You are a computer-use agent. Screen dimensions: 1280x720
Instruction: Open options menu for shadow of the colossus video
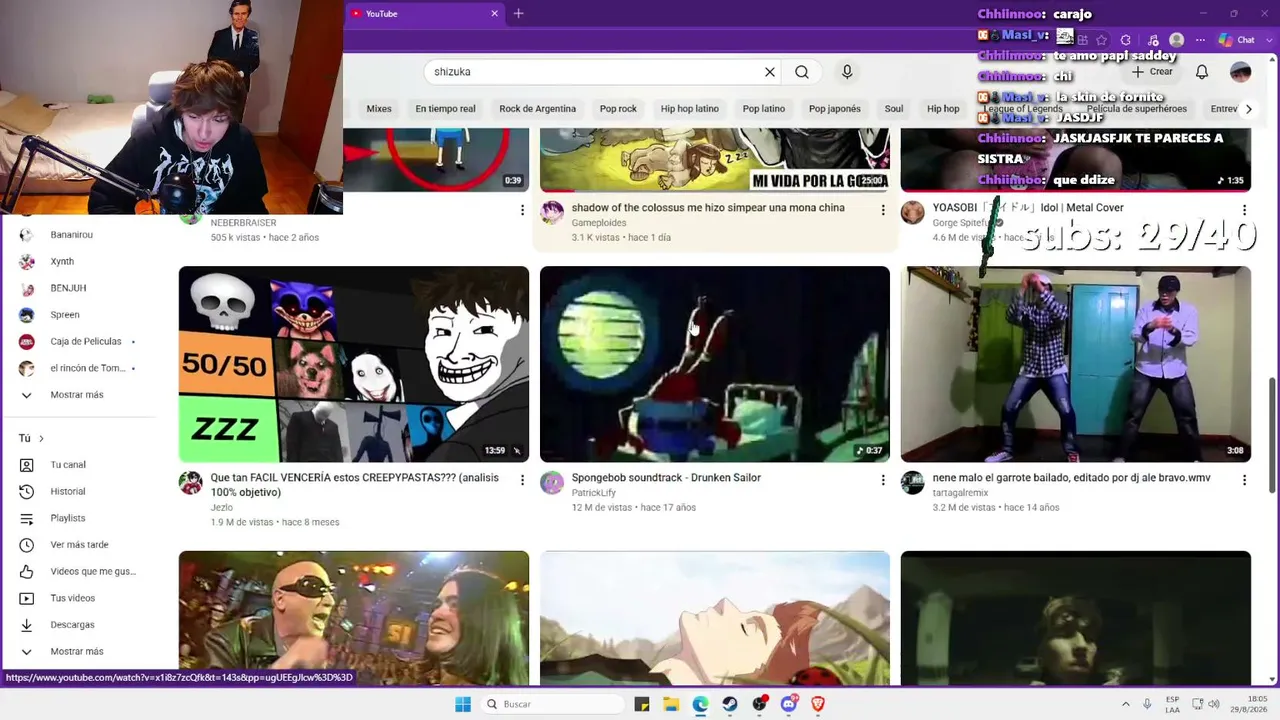883,210
